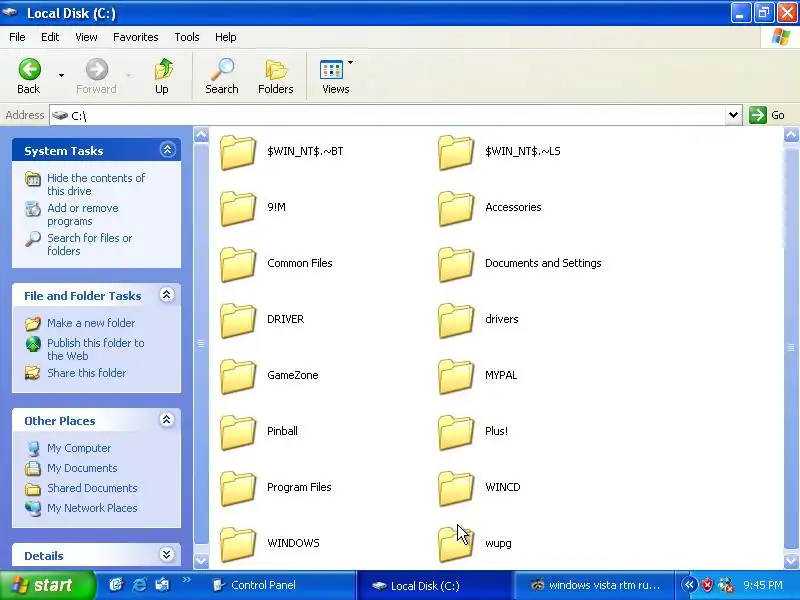Click the Local Disk (C:) taskbar button

coord(435,585)
